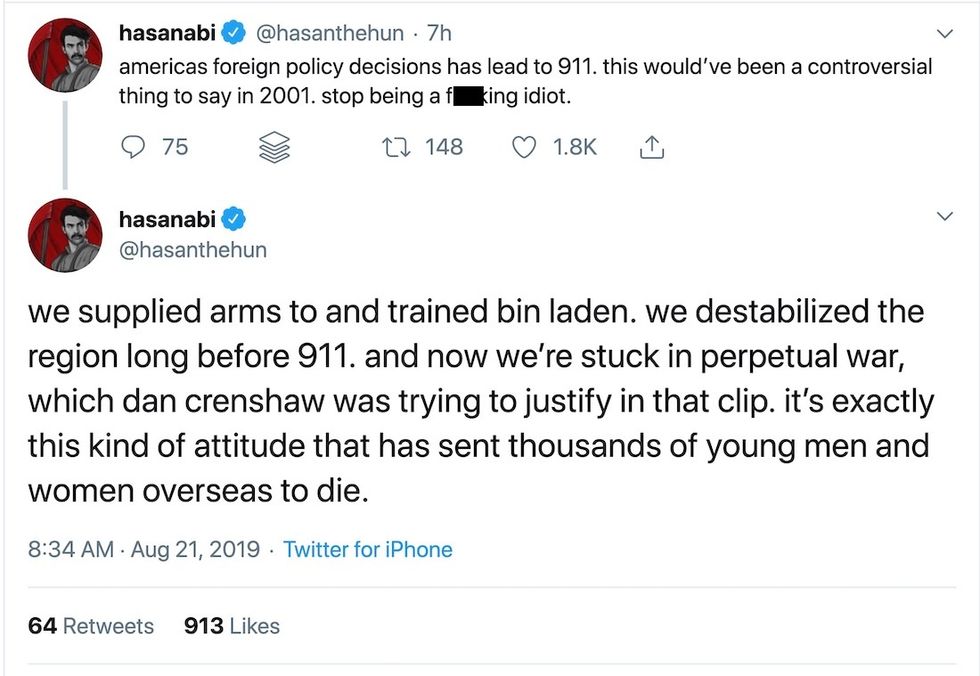Click the 7h timestamp of first tweet
This screenshot has width=980, height=676.
(x=439, y=33)
